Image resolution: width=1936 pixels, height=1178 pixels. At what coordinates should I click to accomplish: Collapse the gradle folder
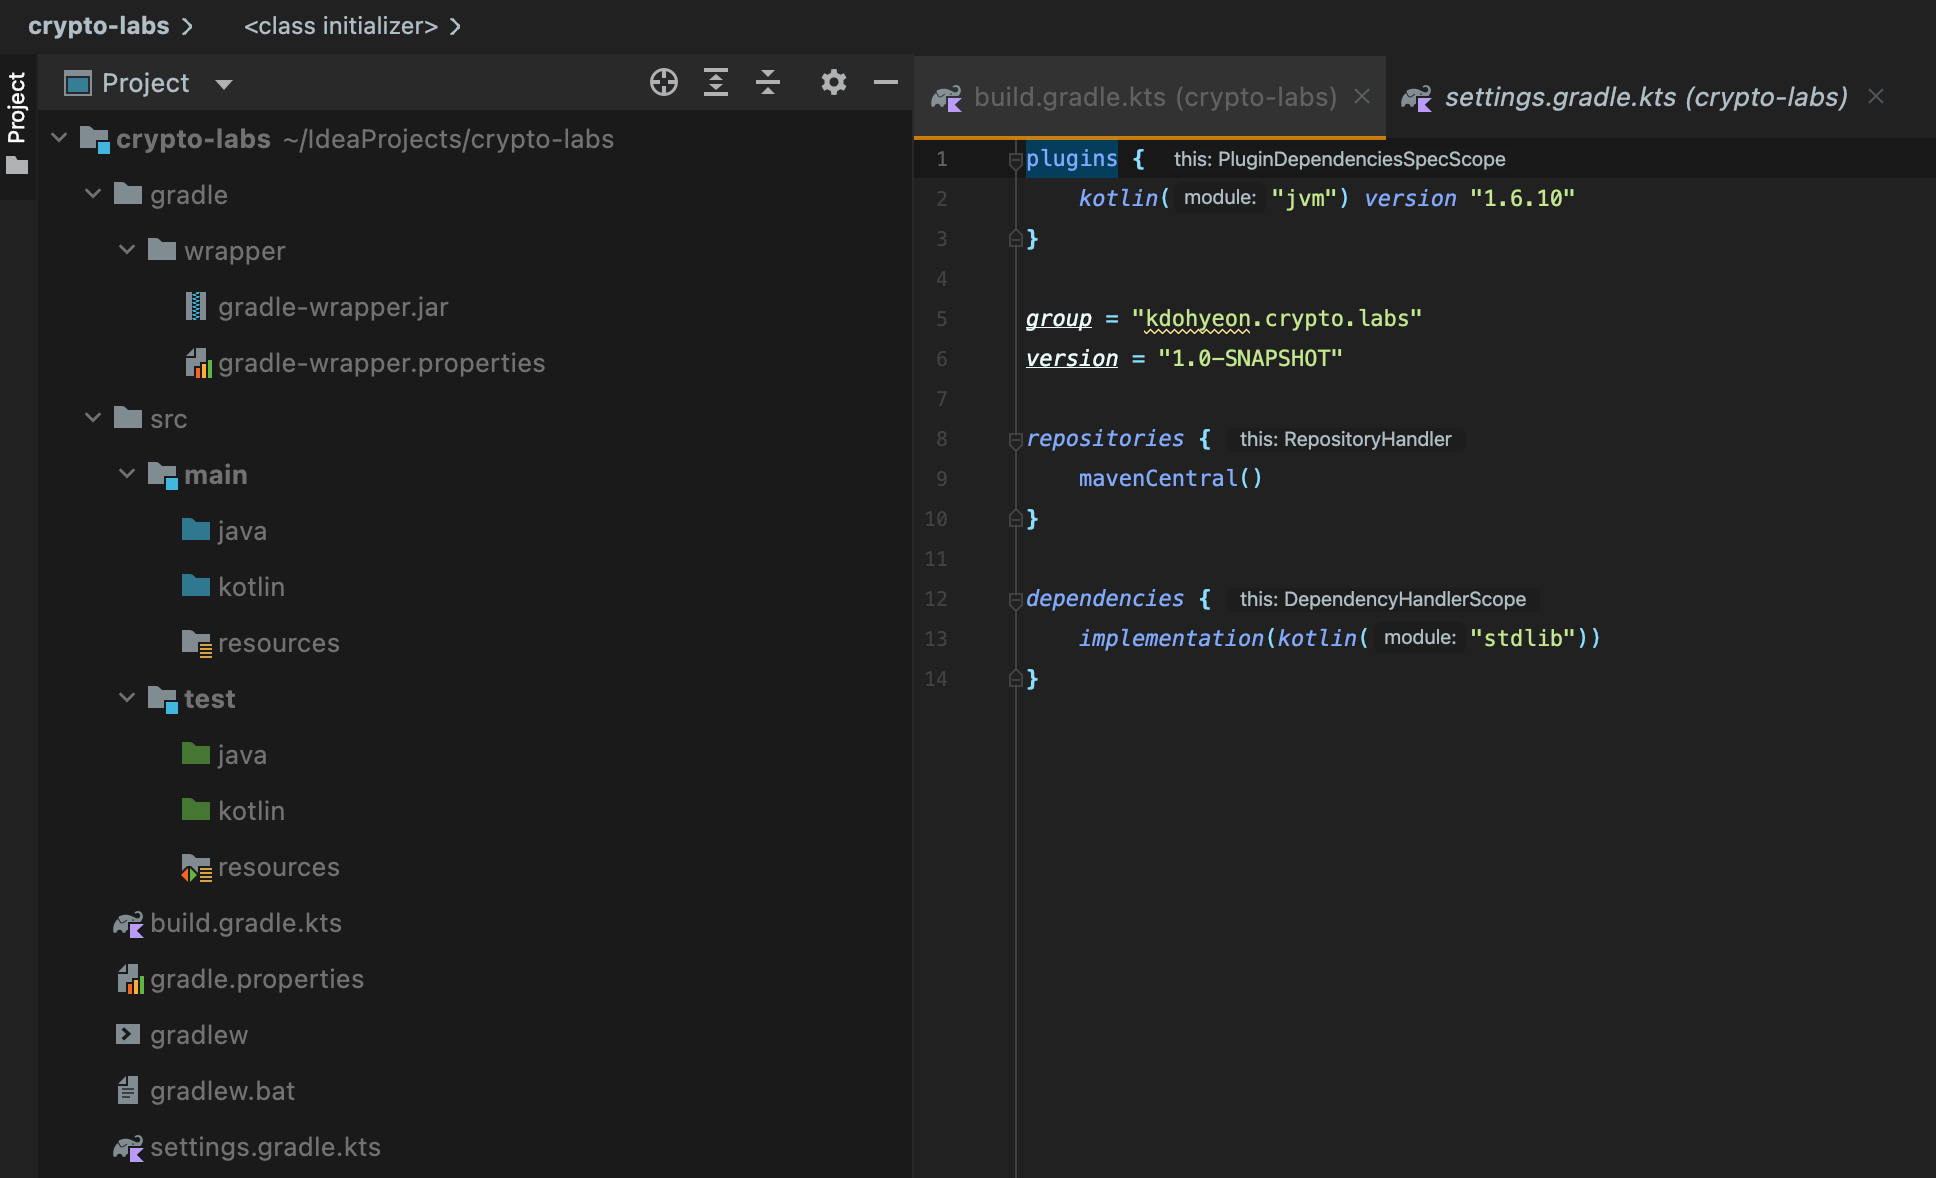pos(93,194)
